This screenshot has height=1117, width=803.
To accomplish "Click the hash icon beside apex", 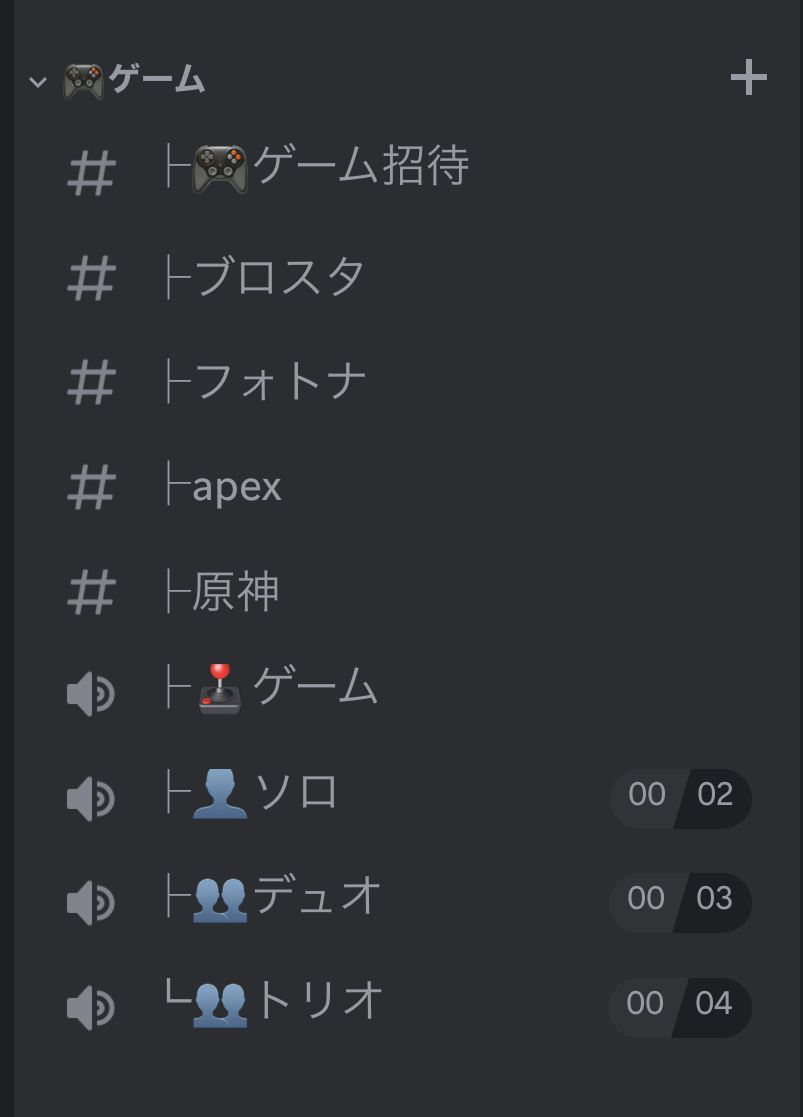I will [x=91, y=488].
